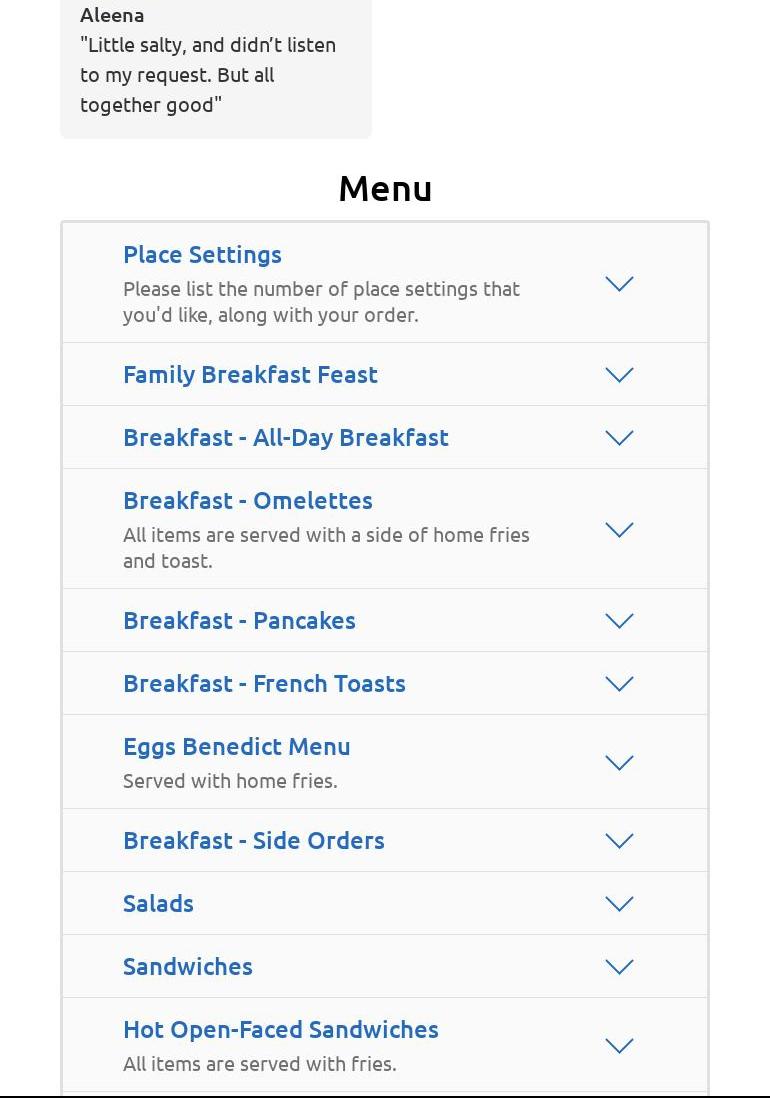Viewport: 770px width, 1098px height.
Task: Expand Family Breakfast Feast chevron arrow
Action: [x=619, y=375]
